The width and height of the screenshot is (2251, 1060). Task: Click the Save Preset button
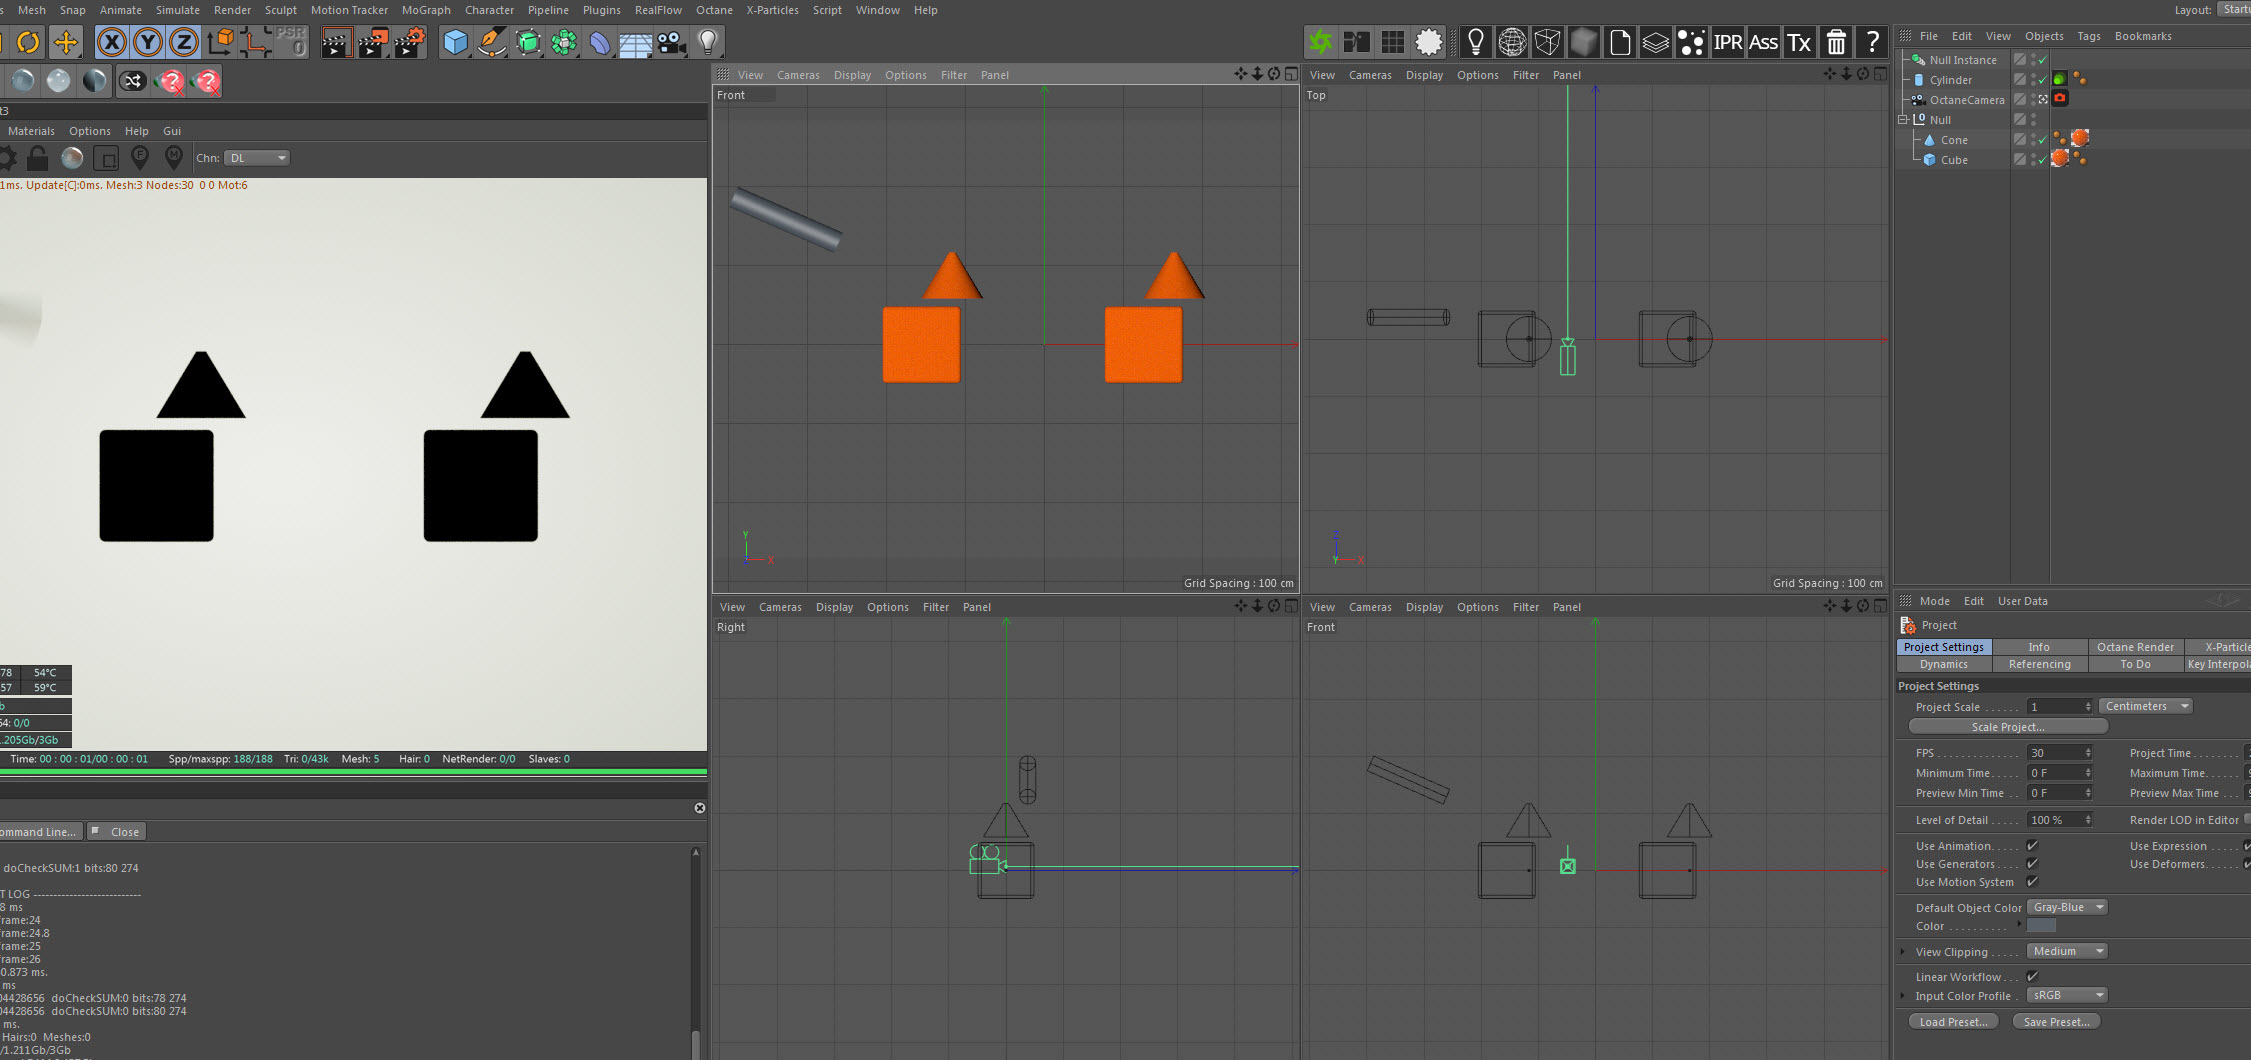2056,1022
